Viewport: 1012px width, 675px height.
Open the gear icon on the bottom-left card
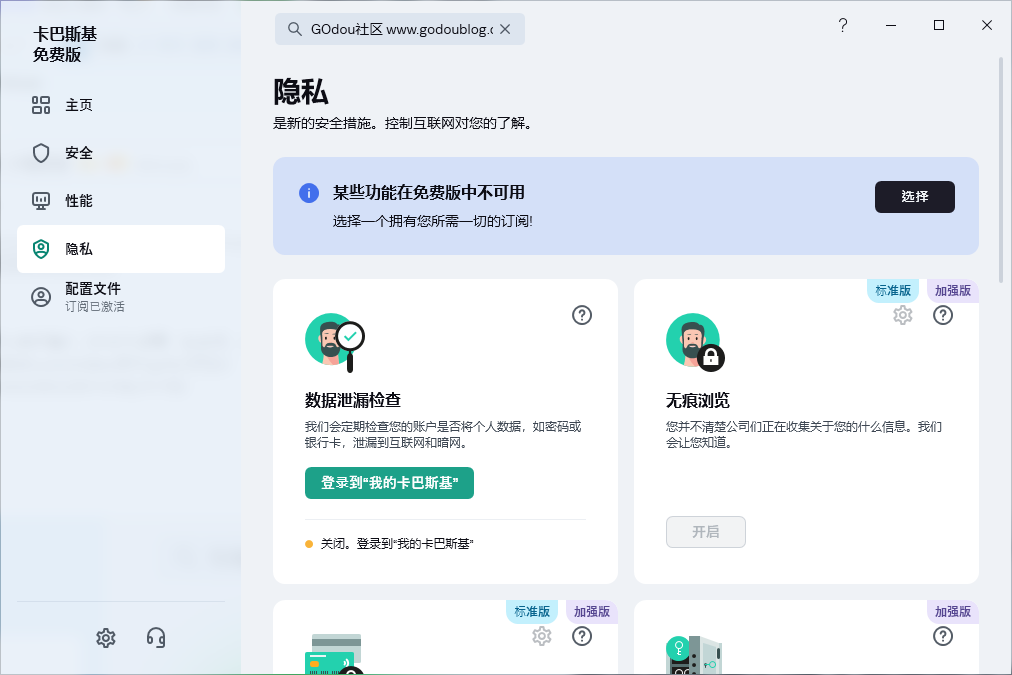541,636
